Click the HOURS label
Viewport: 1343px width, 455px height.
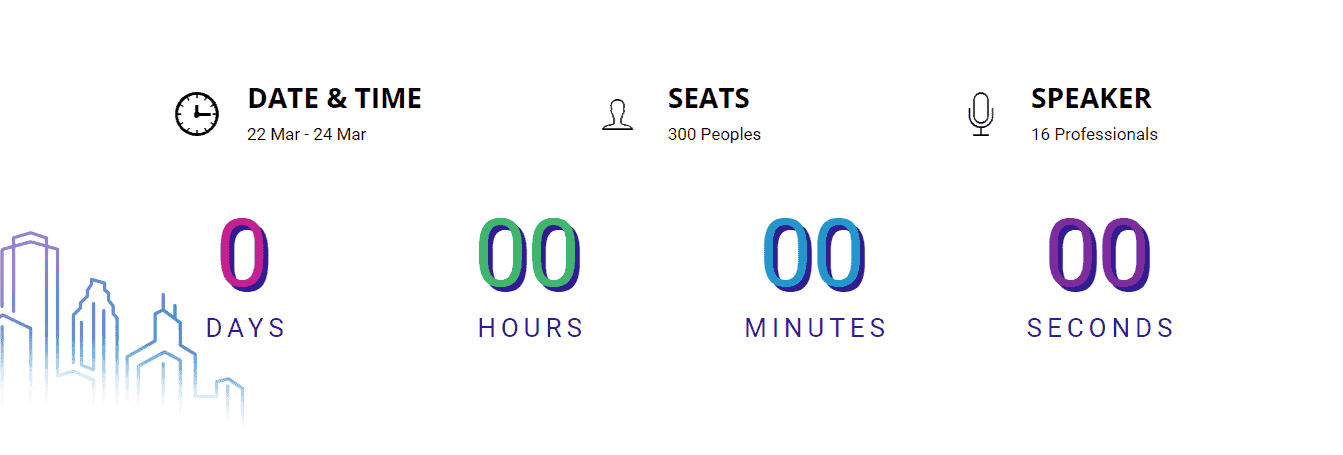[x=531, y=328]
